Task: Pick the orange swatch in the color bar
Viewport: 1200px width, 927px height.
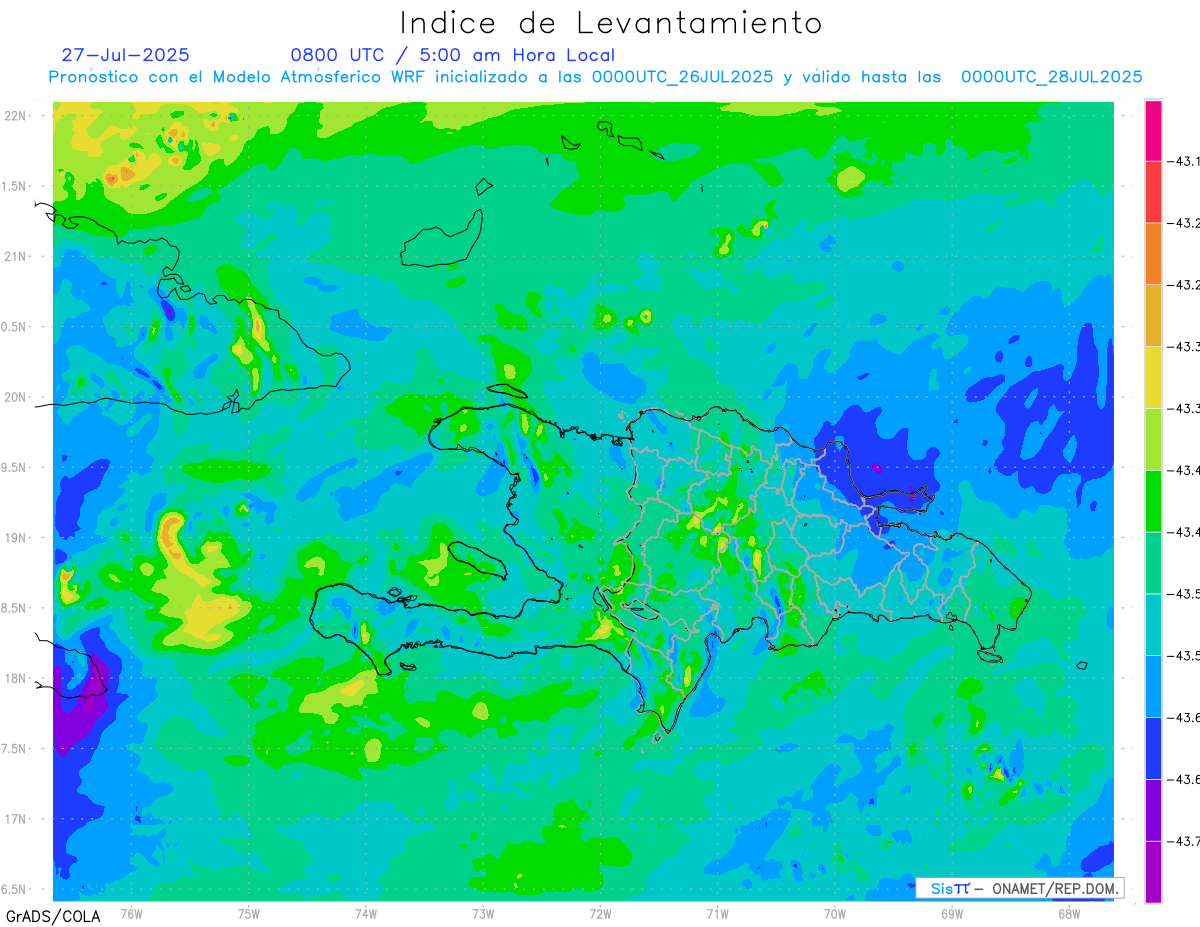Action: 1153,253
